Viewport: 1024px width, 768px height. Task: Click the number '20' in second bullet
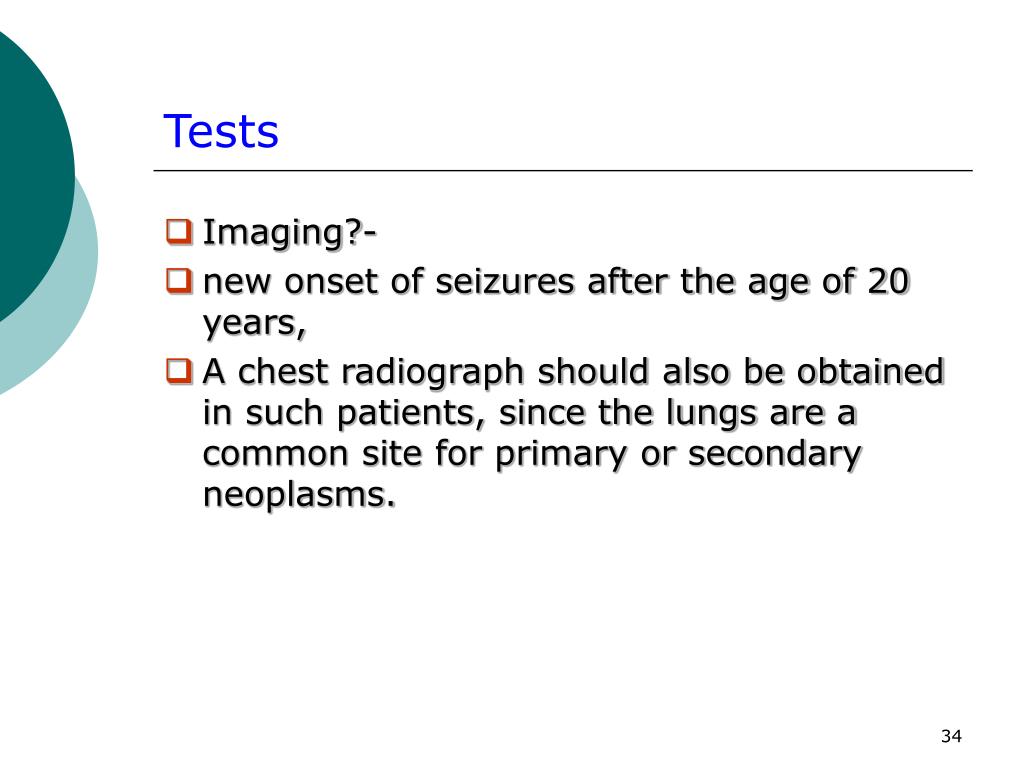point(889,281)
